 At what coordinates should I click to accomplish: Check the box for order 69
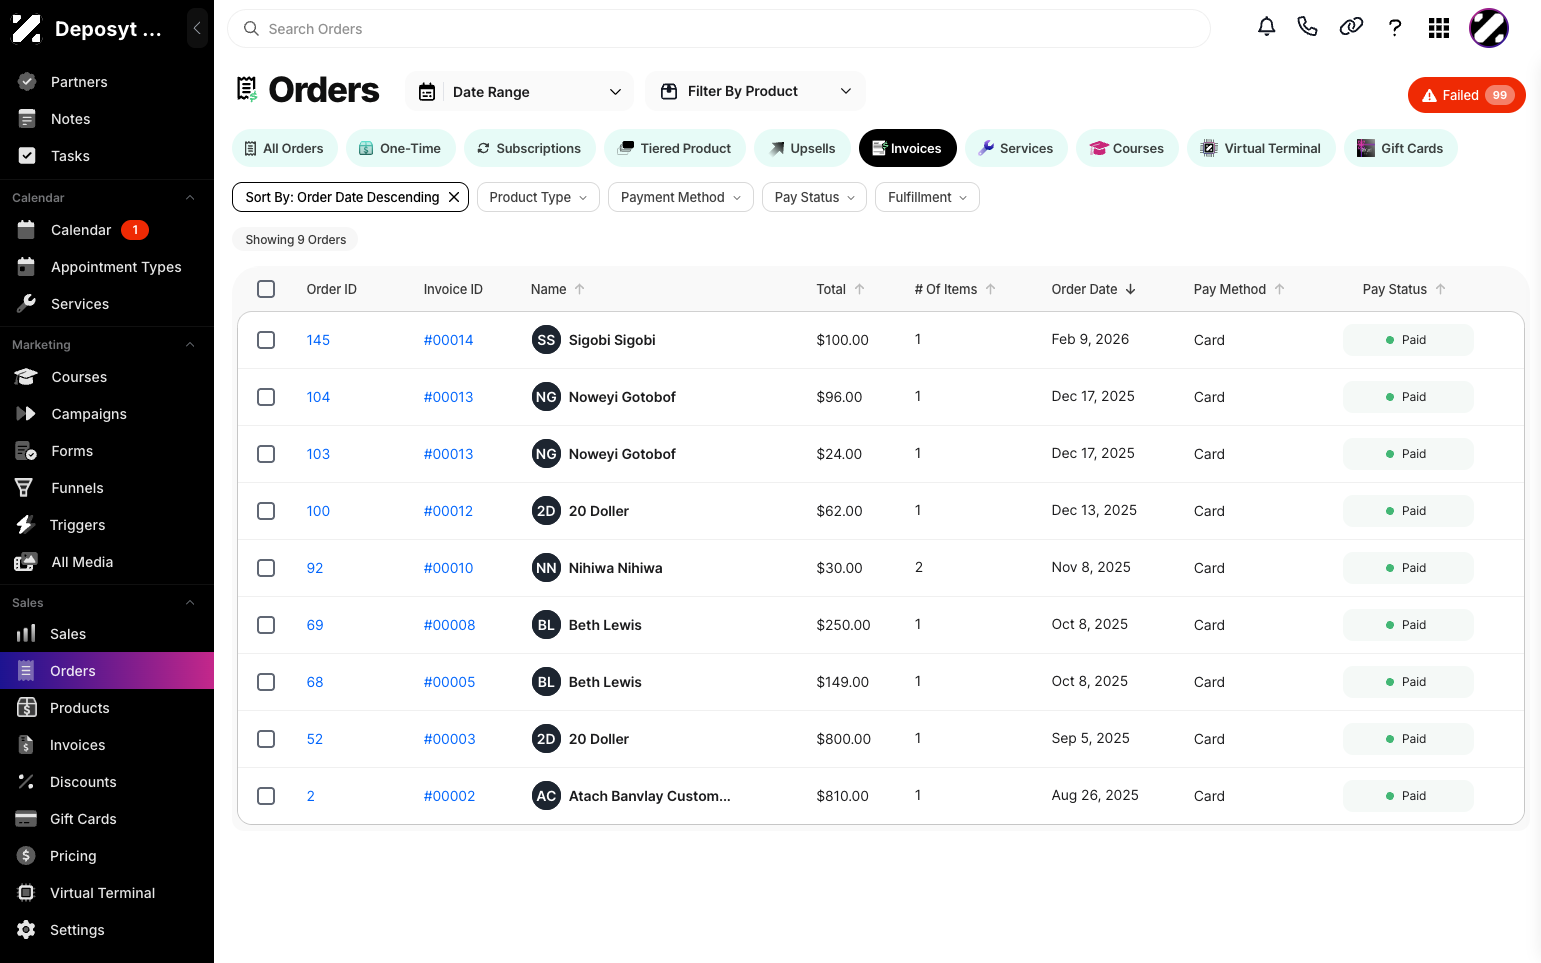click(266, 625)
